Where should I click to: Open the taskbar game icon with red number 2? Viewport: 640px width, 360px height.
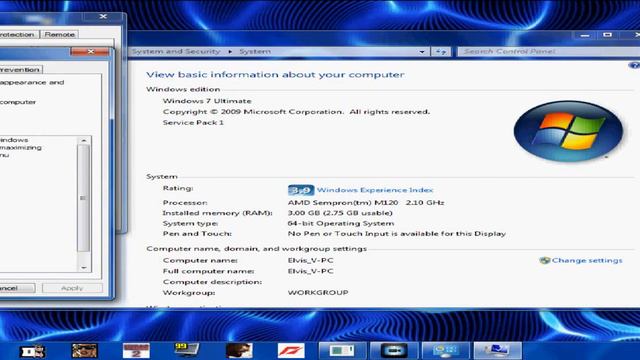136,350
